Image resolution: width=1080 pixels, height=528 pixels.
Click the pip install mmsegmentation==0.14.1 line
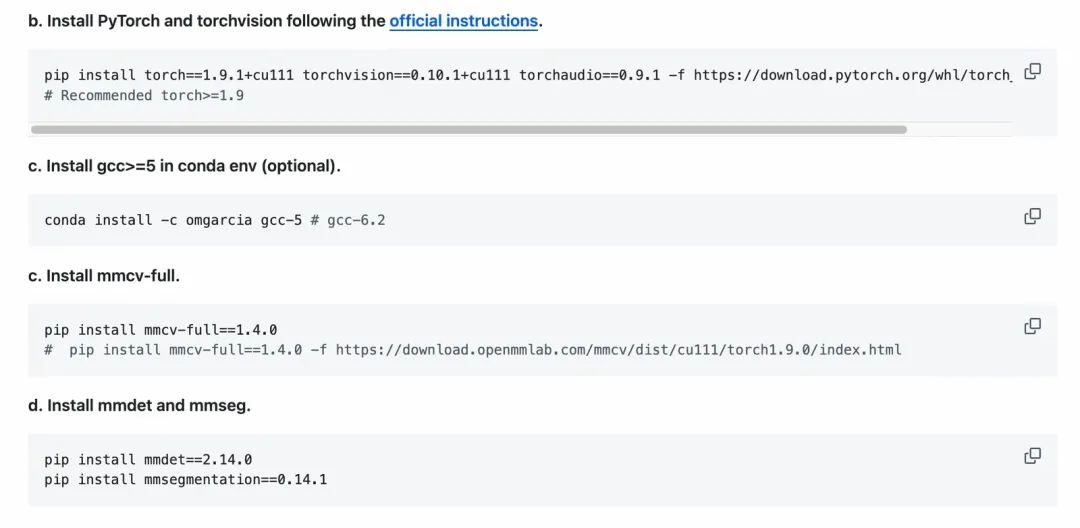185,480
